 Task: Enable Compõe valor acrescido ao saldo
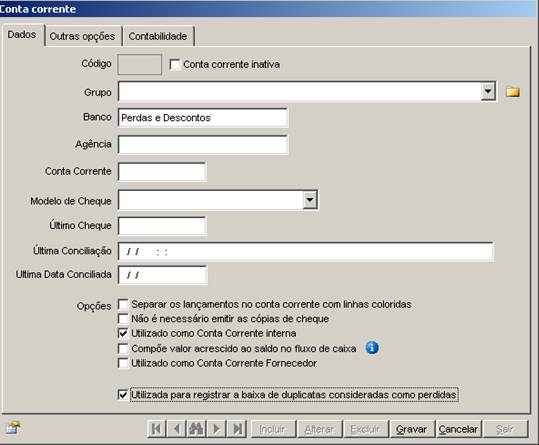pyautogui.click(x=123, y=348)
